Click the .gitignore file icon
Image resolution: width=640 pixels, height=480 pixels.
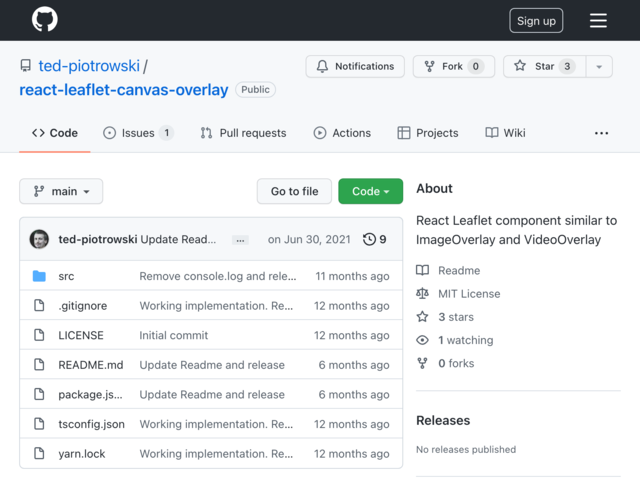[39, 305]
